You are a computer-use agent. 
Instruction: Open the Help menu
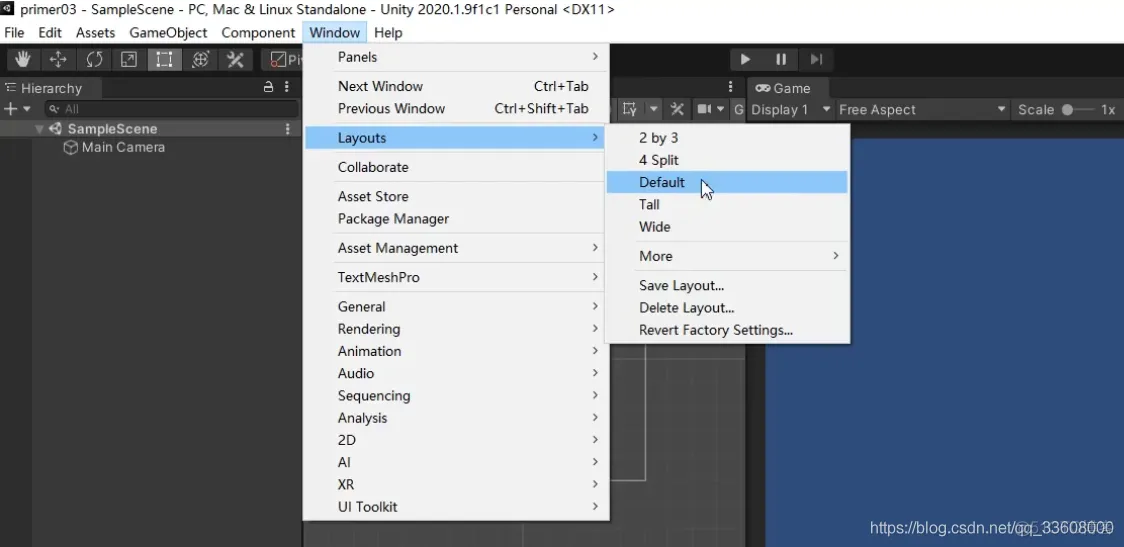388,33
